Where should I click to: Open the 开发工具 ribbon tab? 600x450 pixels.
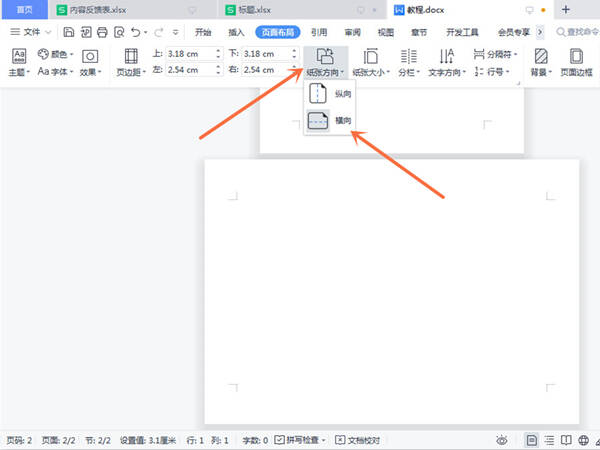tap(462, 33)
